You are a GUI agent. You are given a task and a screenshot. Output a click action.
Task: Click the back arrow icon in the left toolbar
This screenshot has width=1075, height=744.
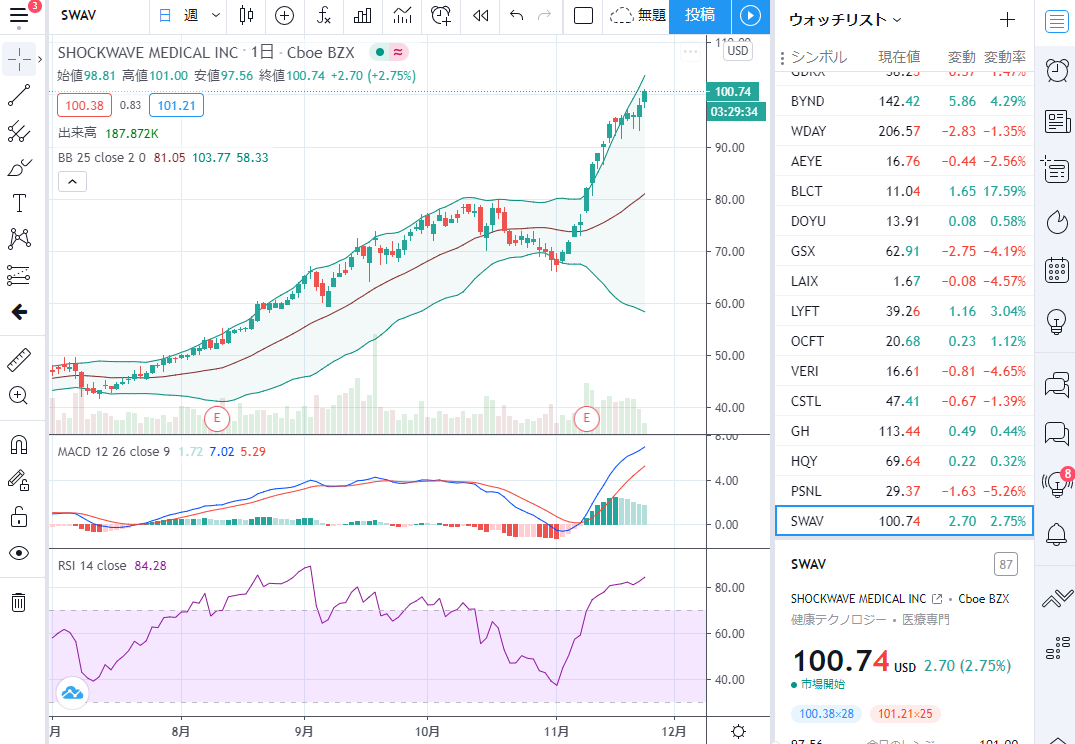[x=19, y=313]
